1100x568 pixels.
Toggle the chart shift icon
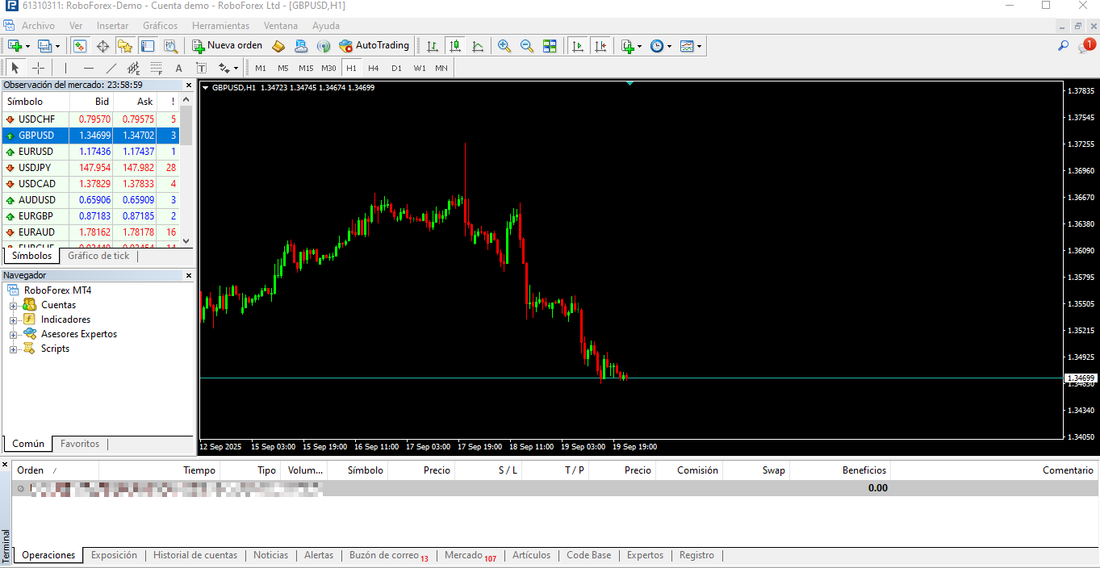pos(601,46)
